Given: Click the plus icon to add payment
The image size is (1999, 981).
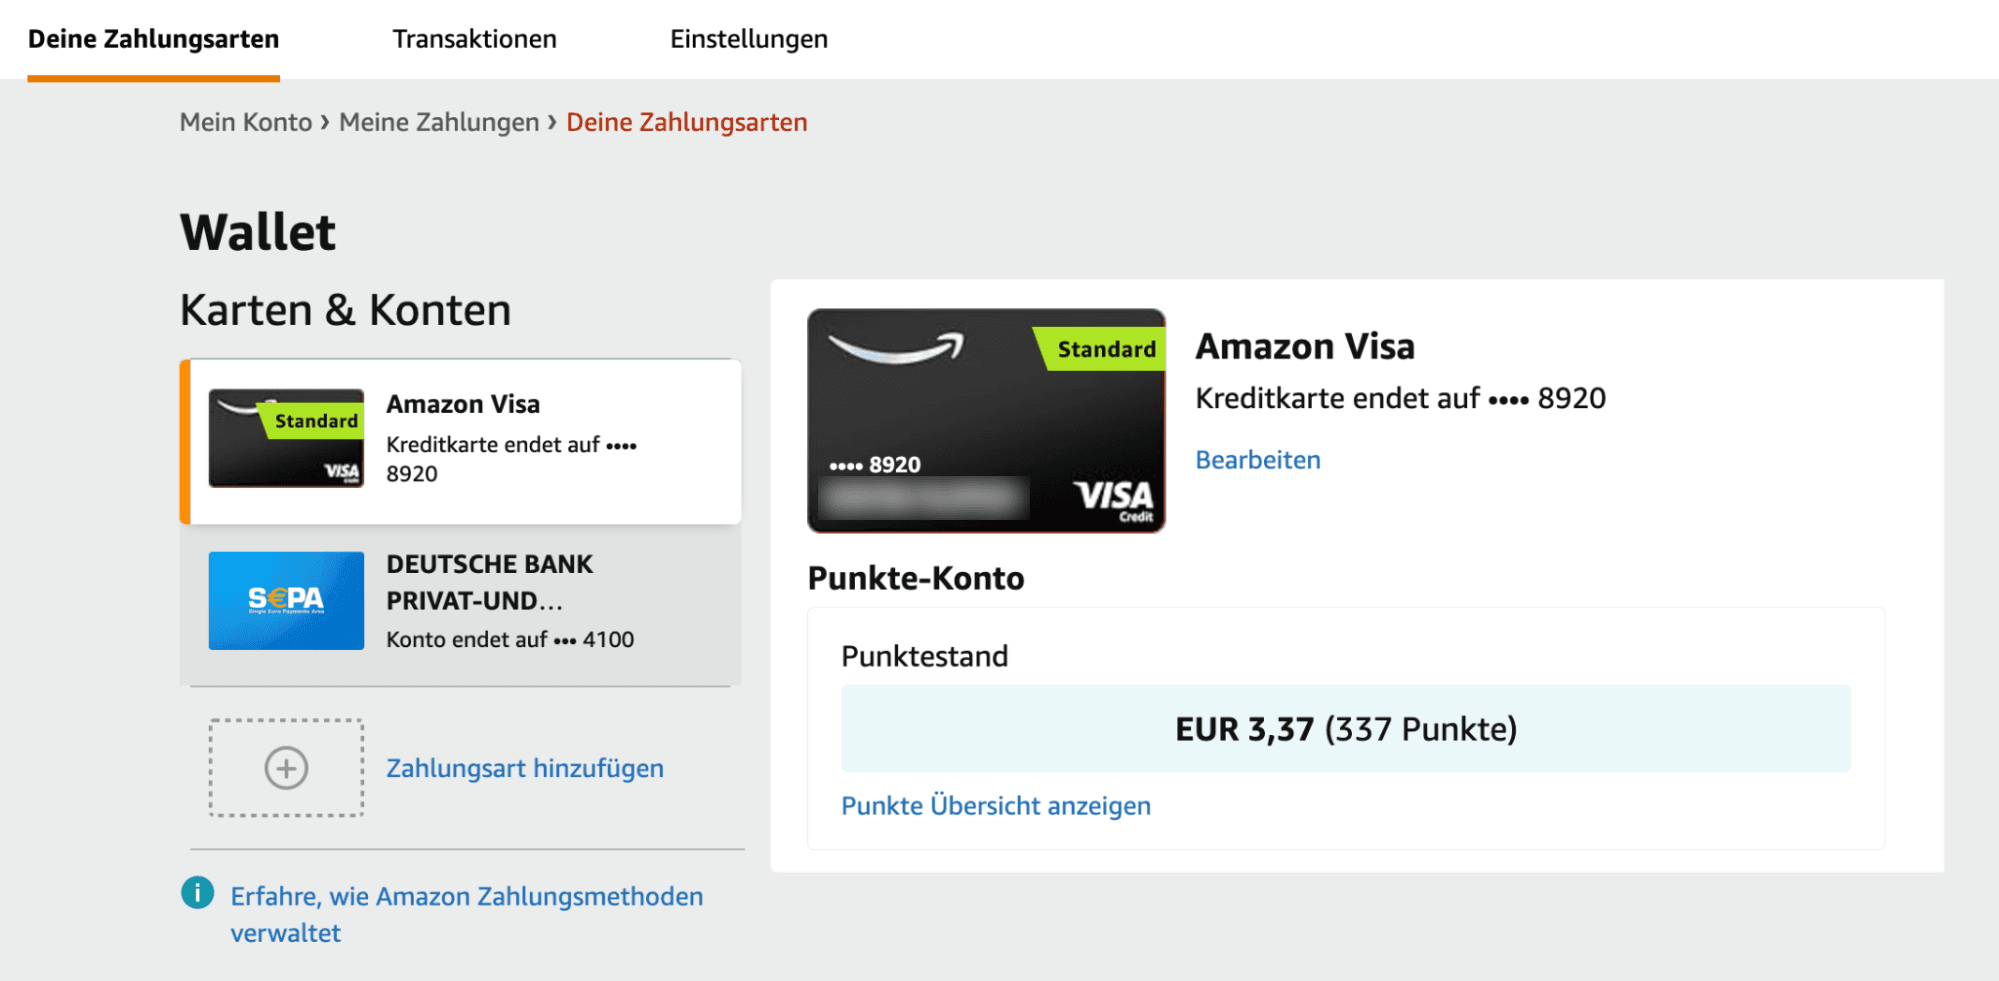Looking at the screenshot, I should coord(286,768).
